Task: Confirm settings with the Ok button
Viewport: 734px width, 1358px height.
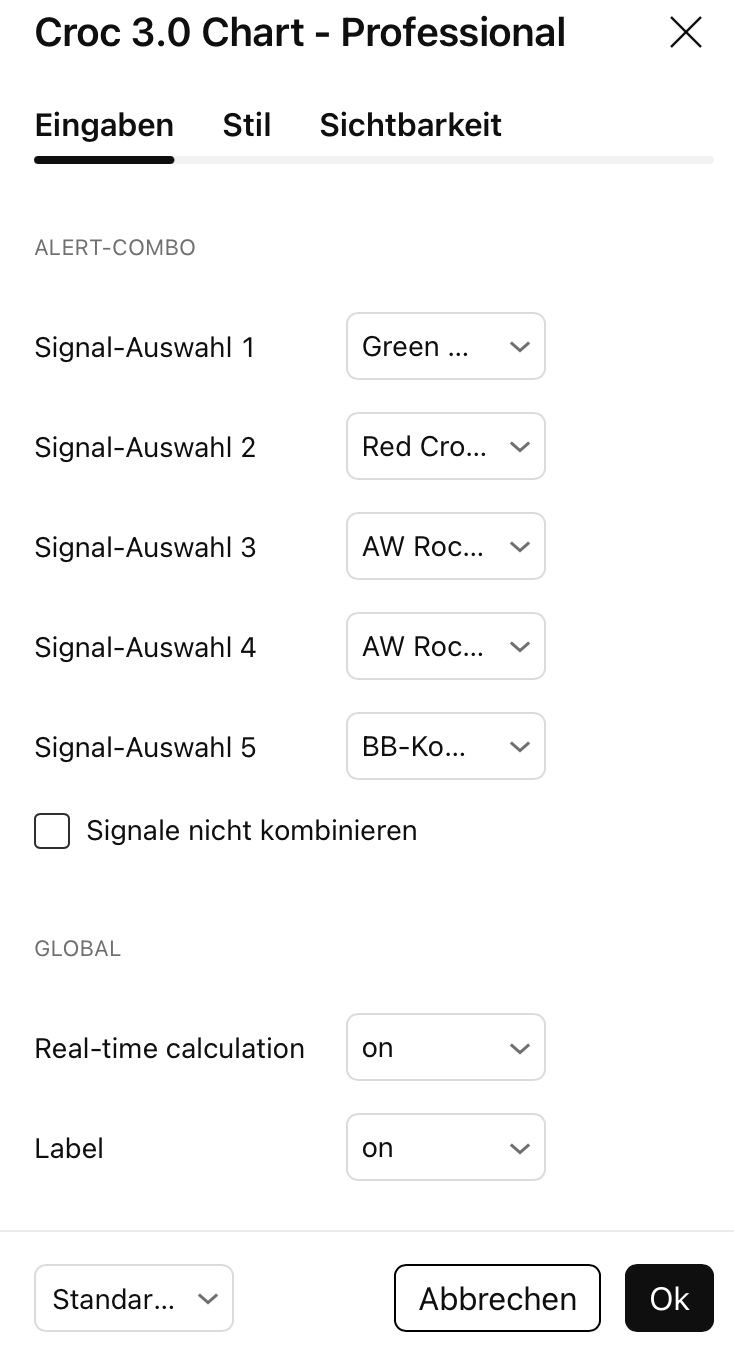Action: (x=669, y=1299)
